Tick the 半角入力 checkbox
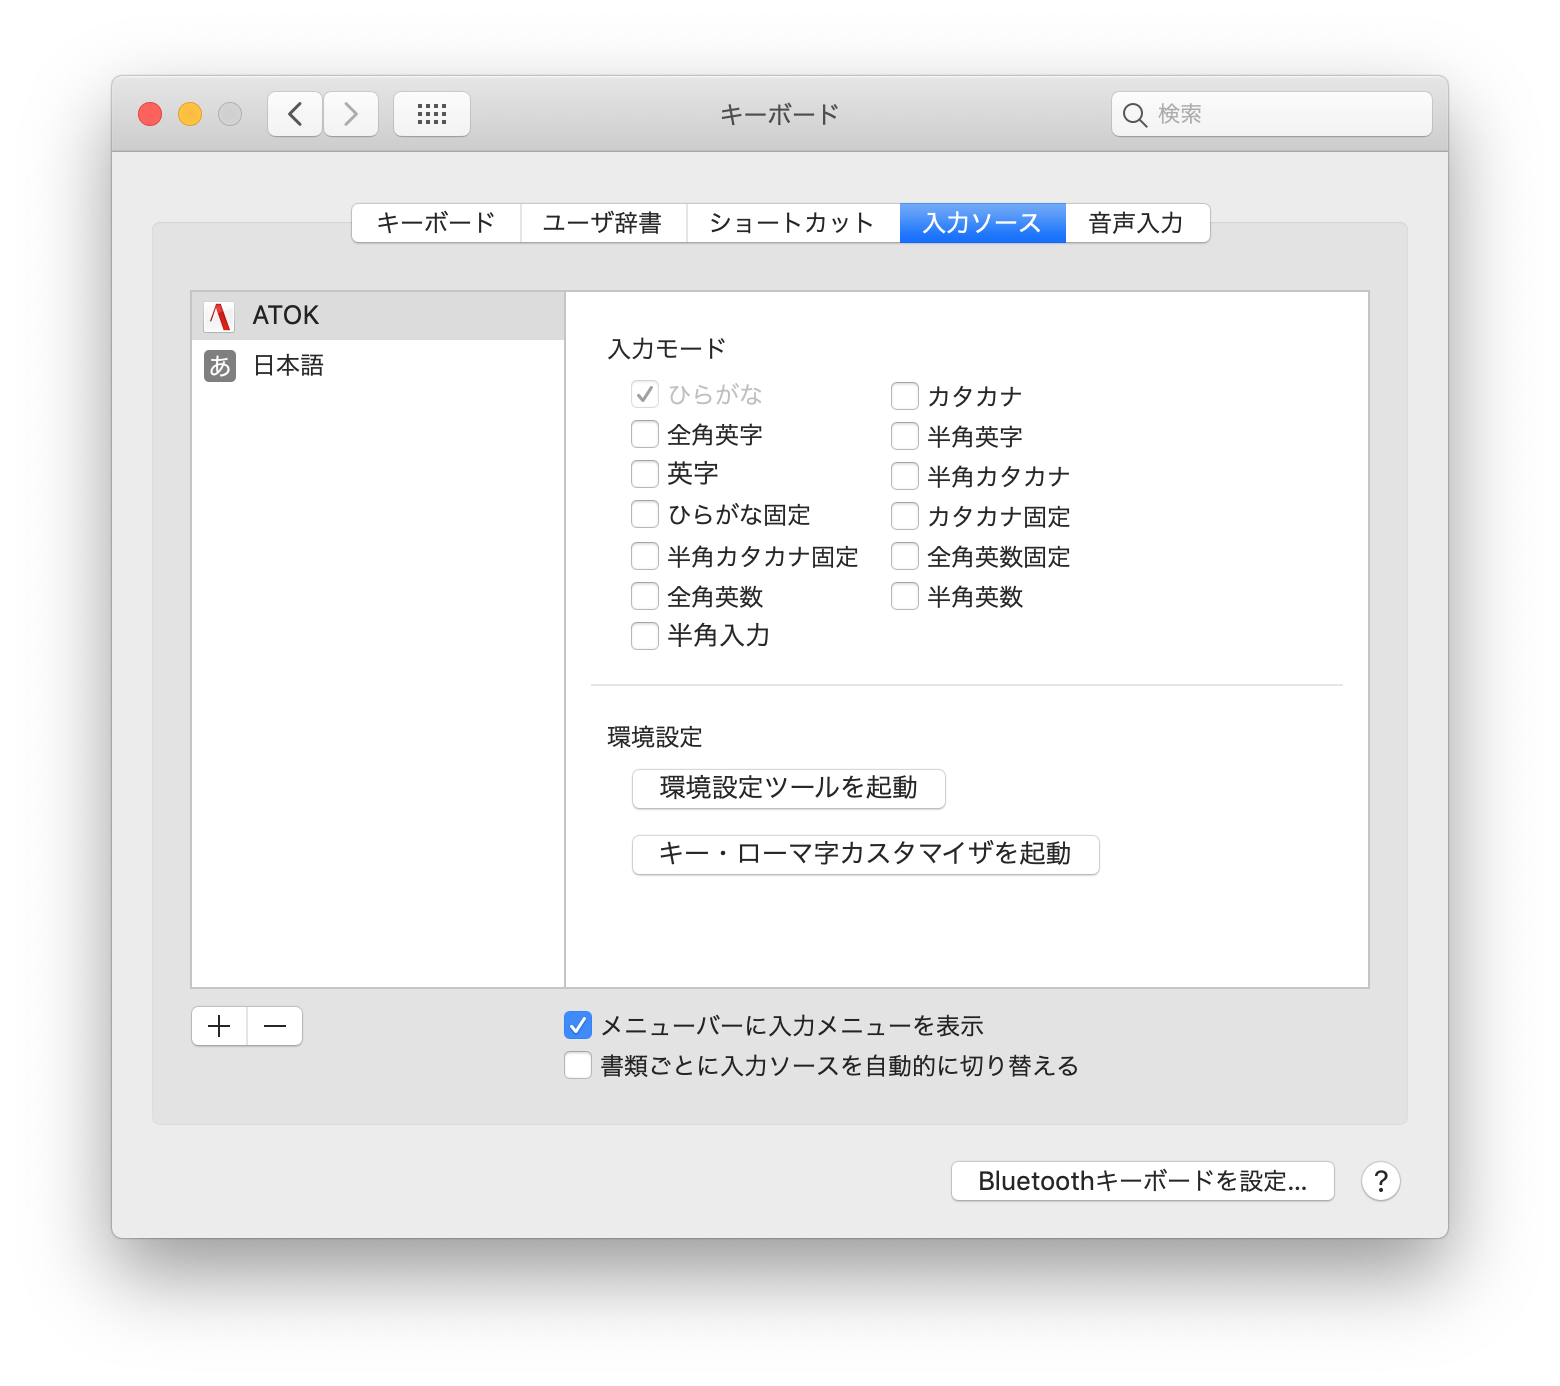 click(x=645, y=636)
